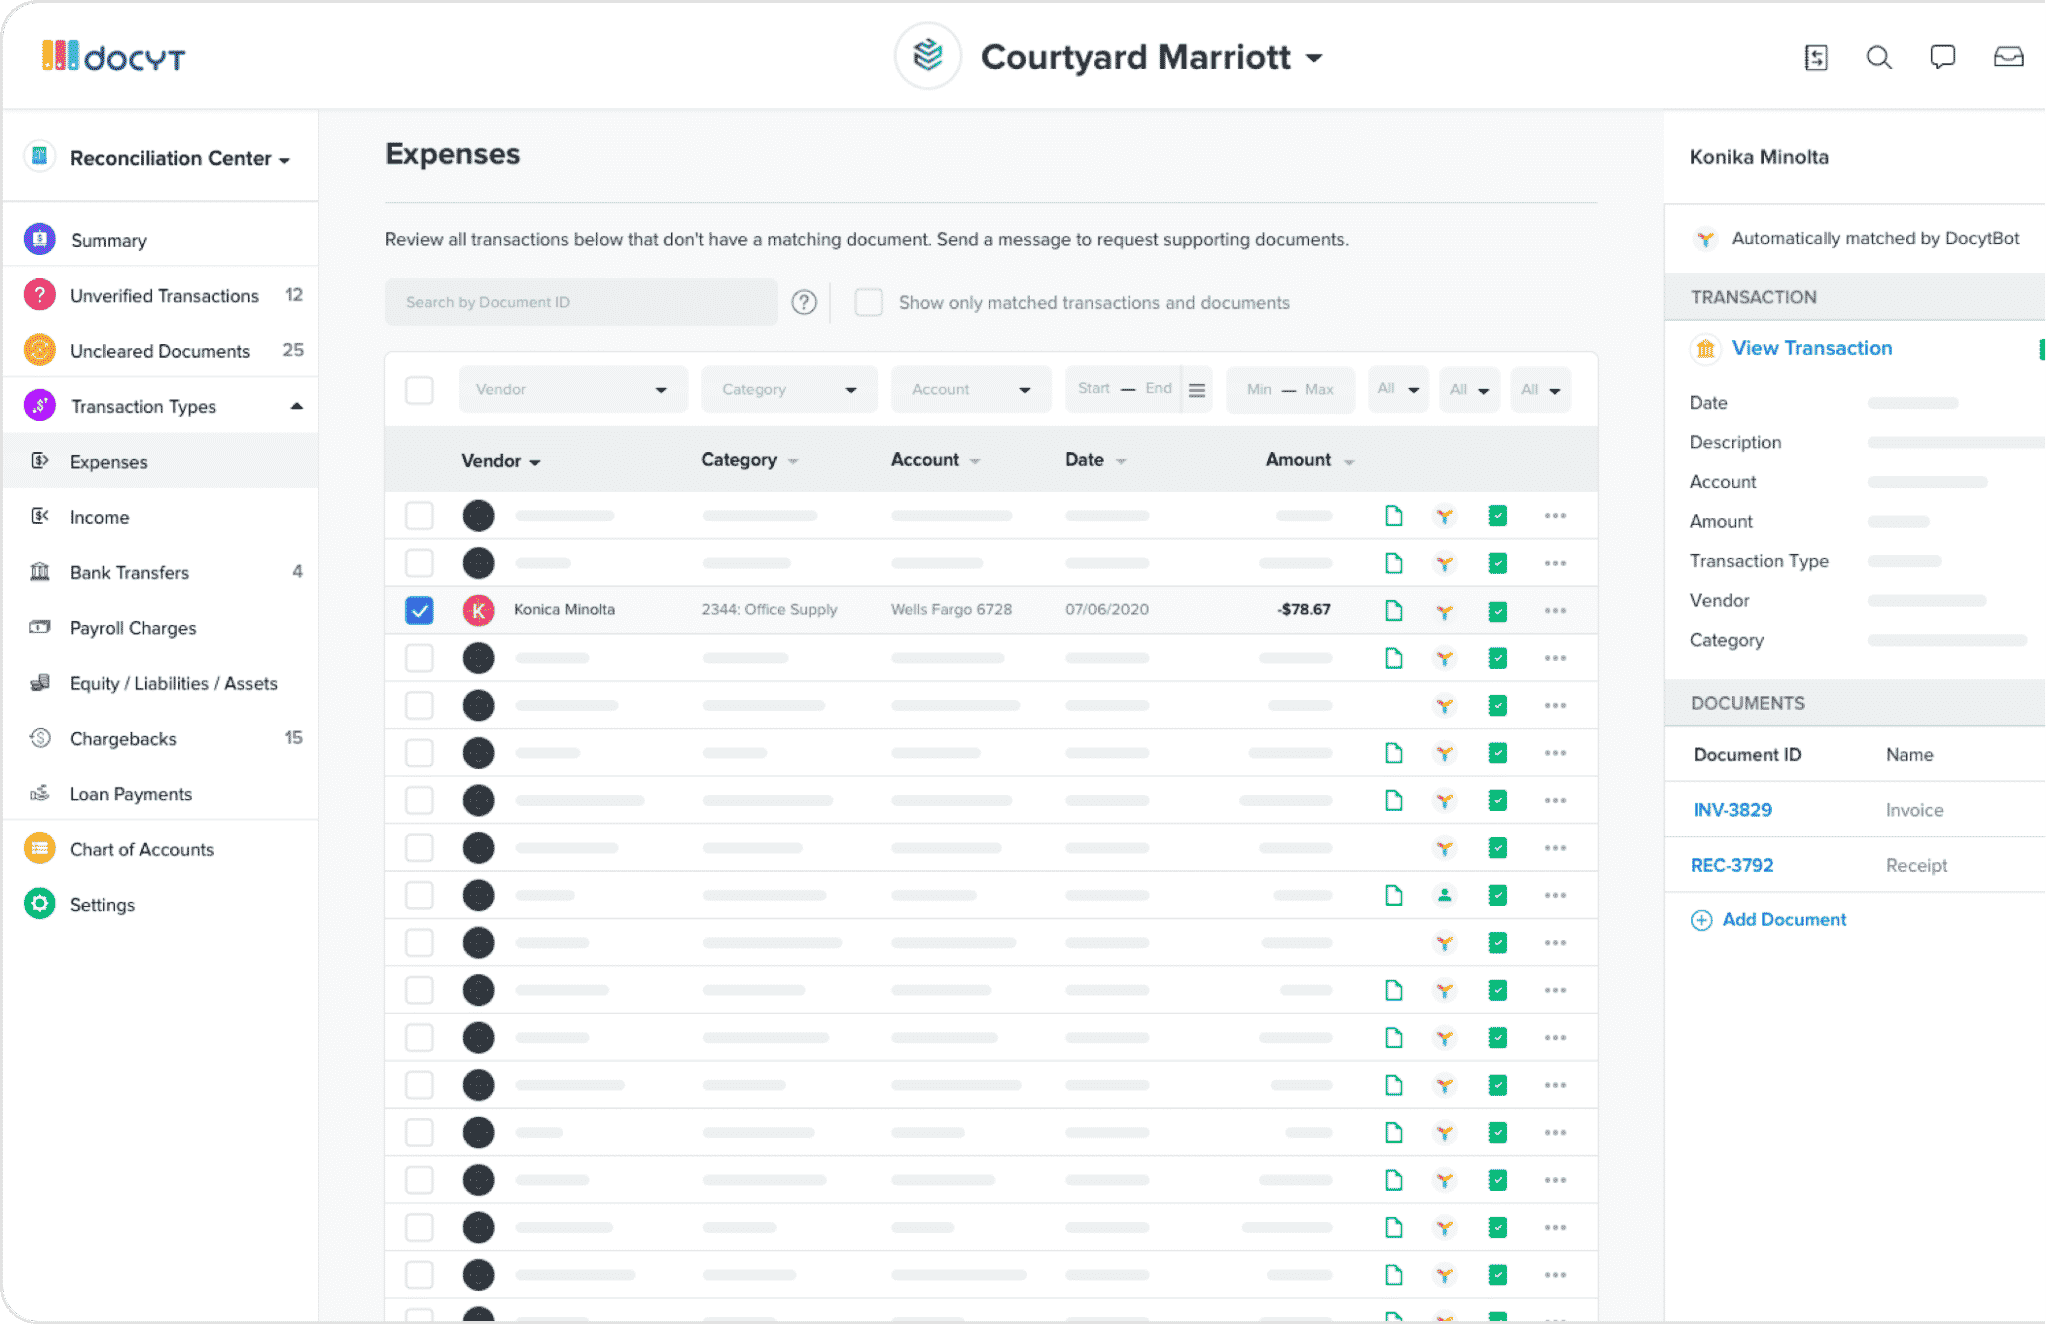The image size is (2048, 1324).
Task: Click the Unverified Transactions question icon
Action: (x=39, y=295)
